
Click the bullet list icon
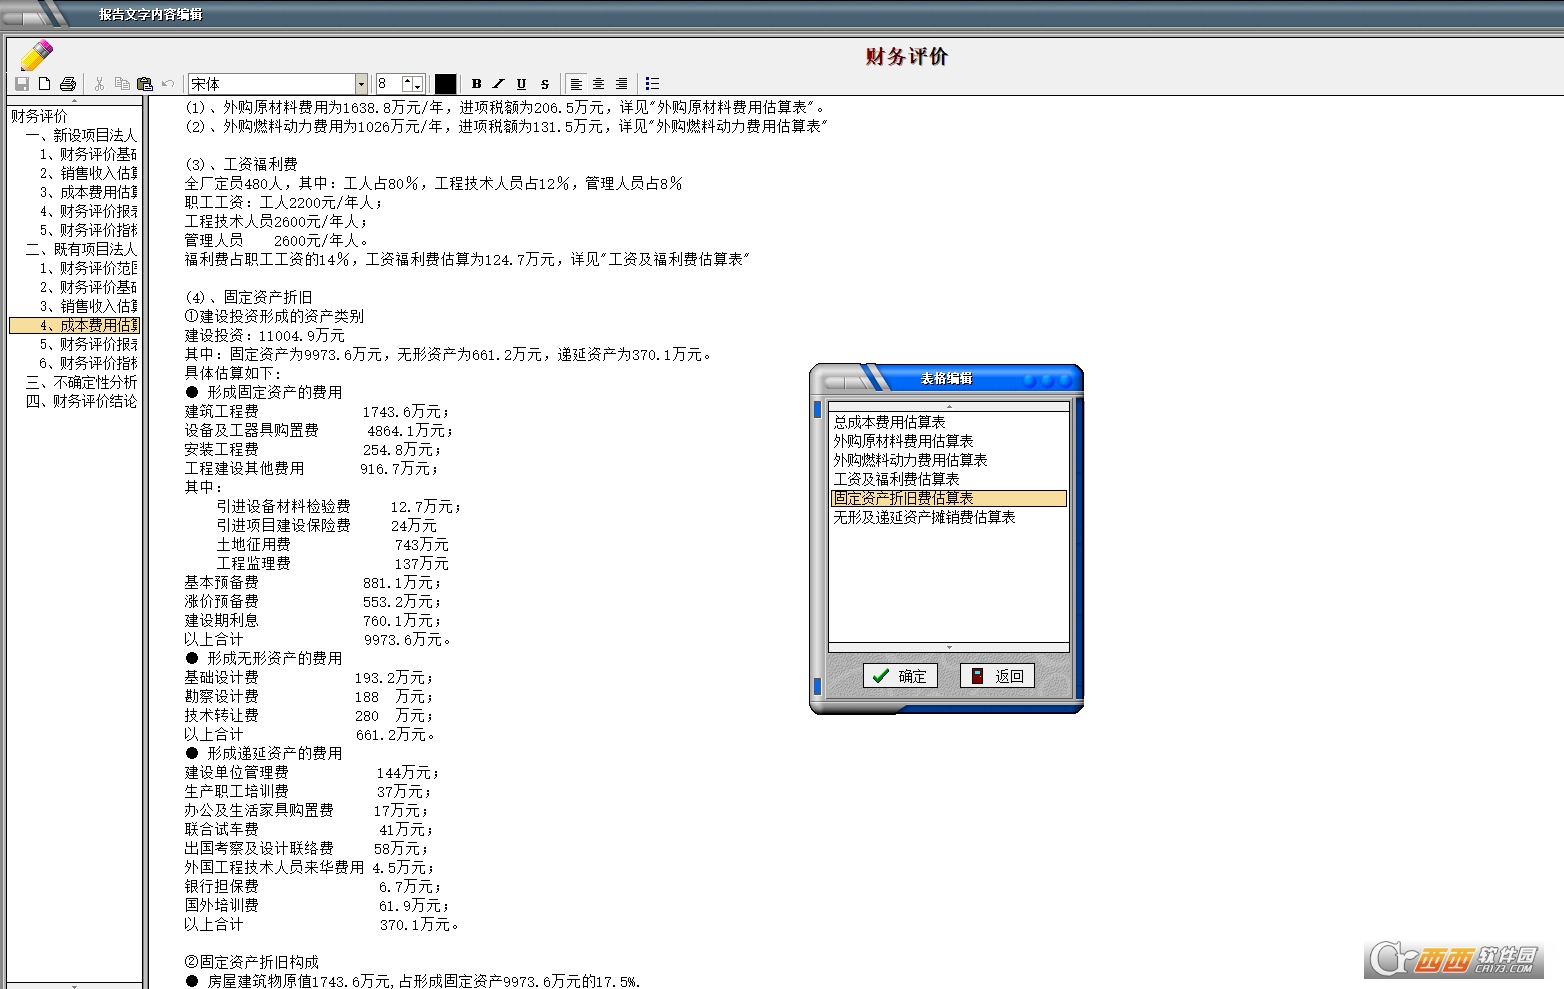coord(652,84)
